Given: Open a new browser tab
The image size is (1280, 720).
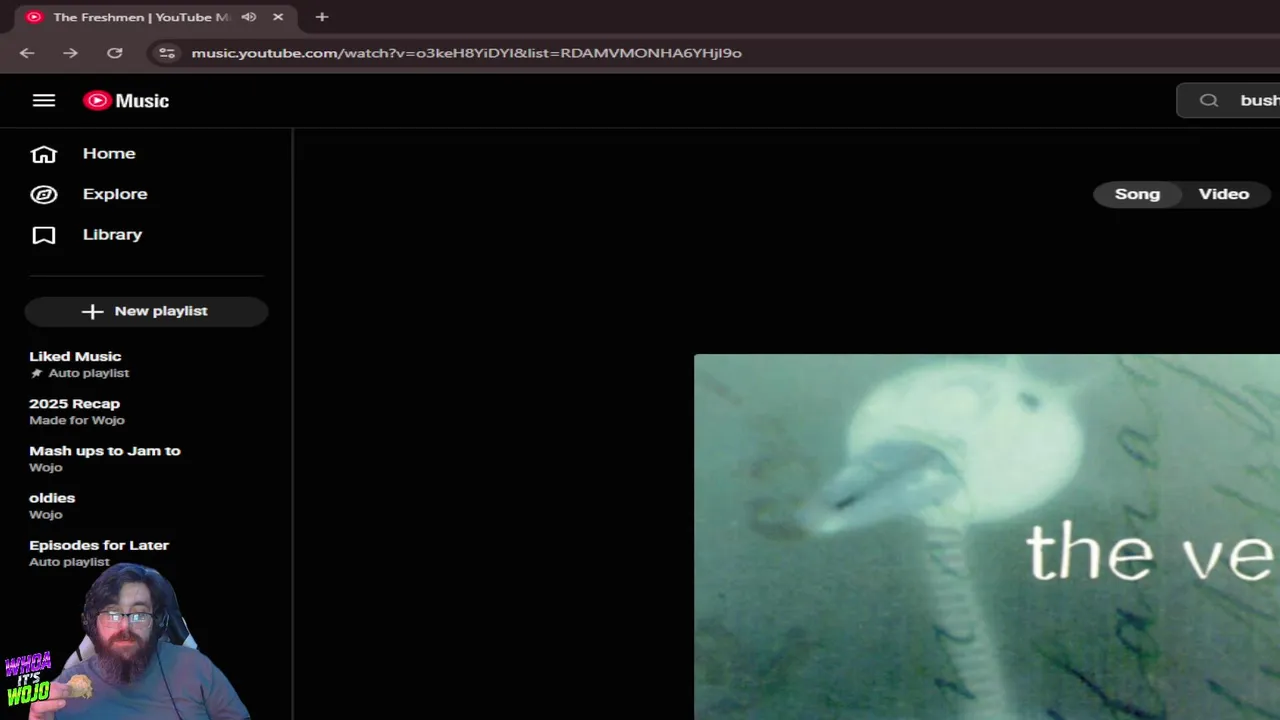Looking at the screenshot, I should (x=322, y=17).
